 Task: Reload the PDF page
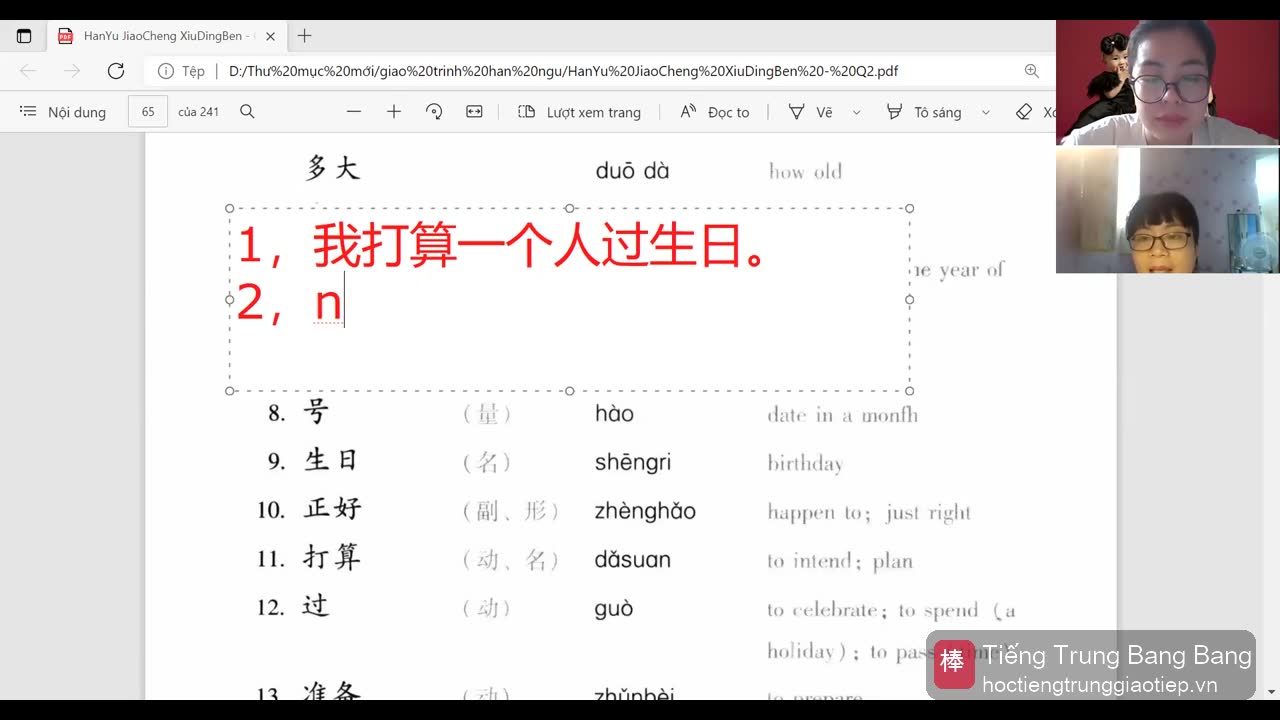tap(116, 71)
